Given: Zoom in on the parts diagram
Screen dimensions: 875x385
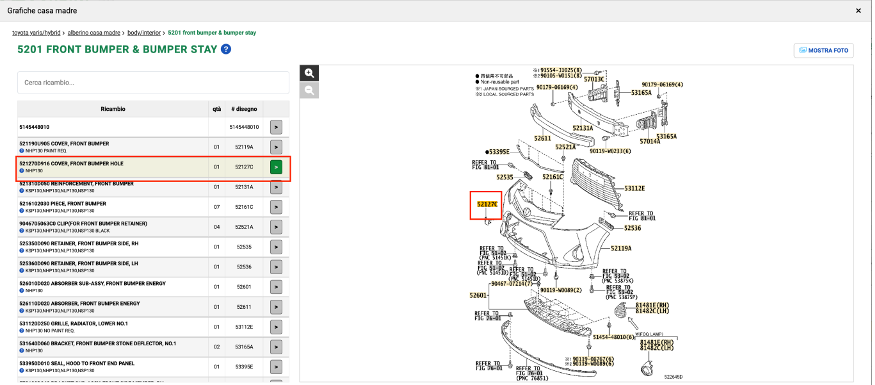Looking at the screenshot, I should [309, 73].
